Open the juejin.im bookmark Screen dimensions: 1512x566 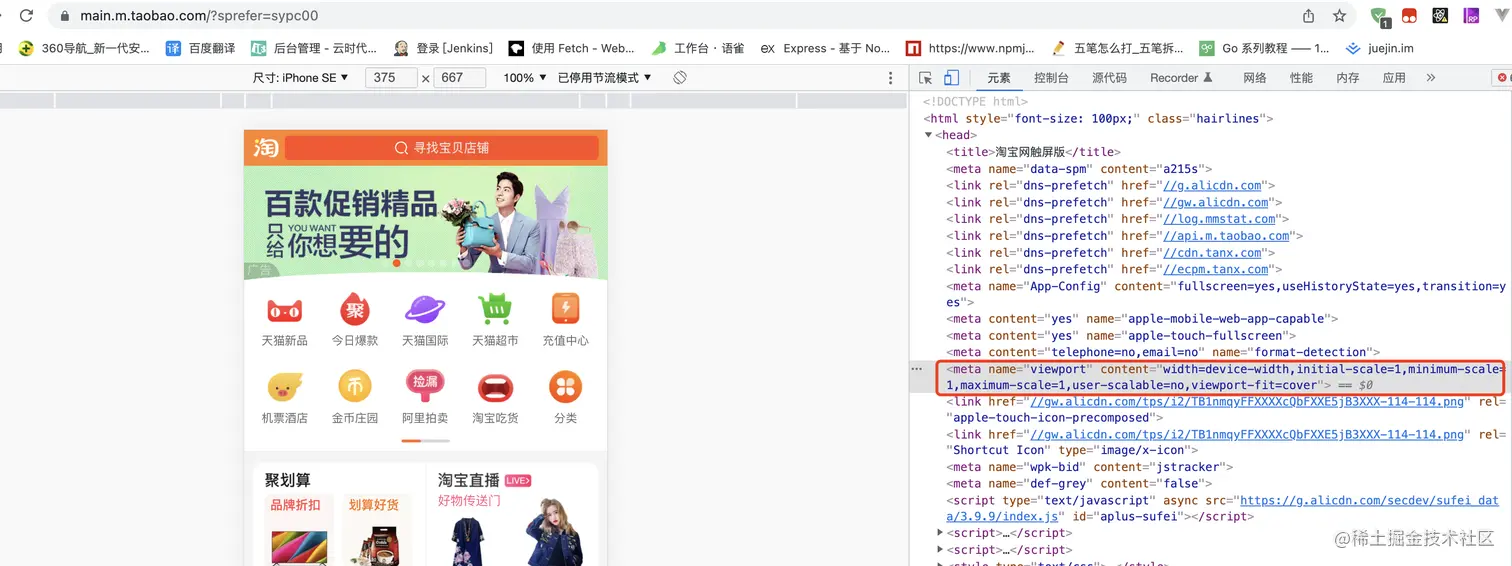[1382, 48]
